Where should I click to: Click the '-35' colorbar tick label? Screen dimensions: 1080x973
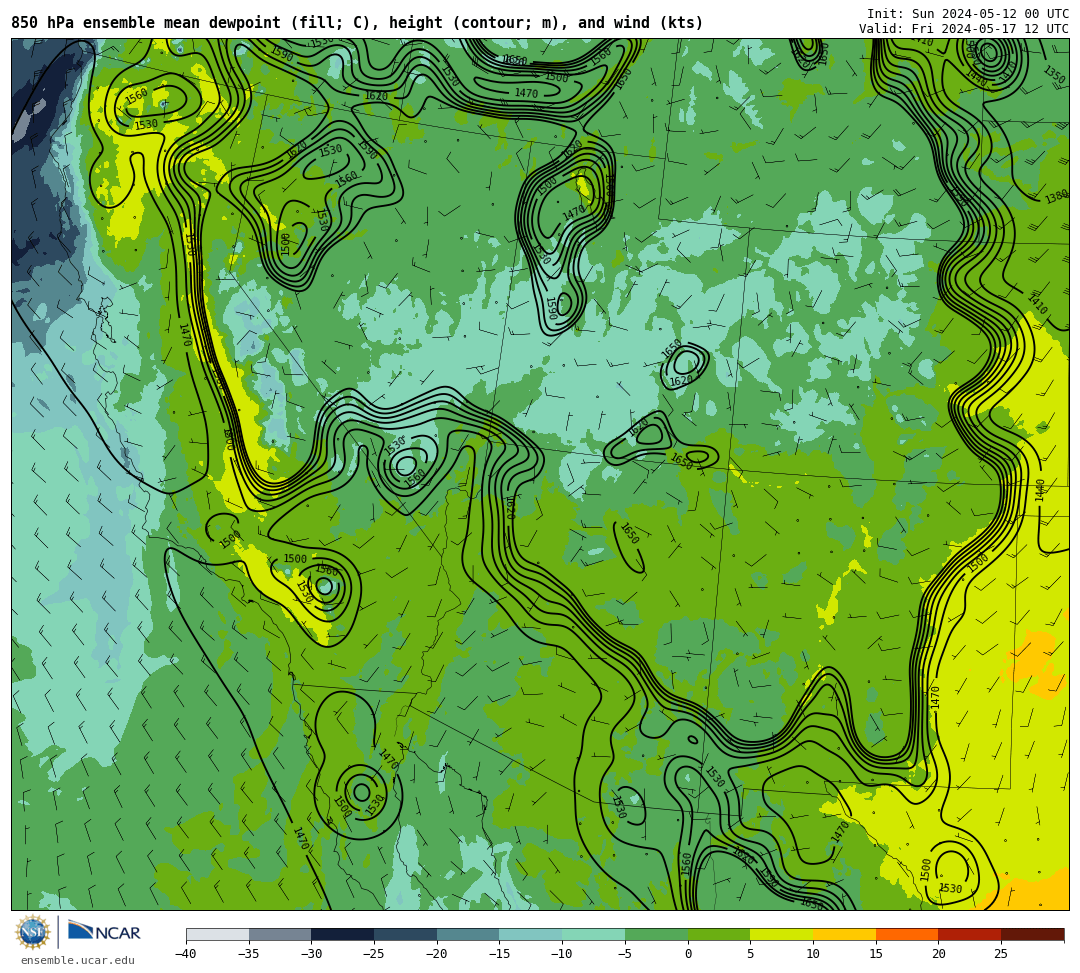coord(249,954)
